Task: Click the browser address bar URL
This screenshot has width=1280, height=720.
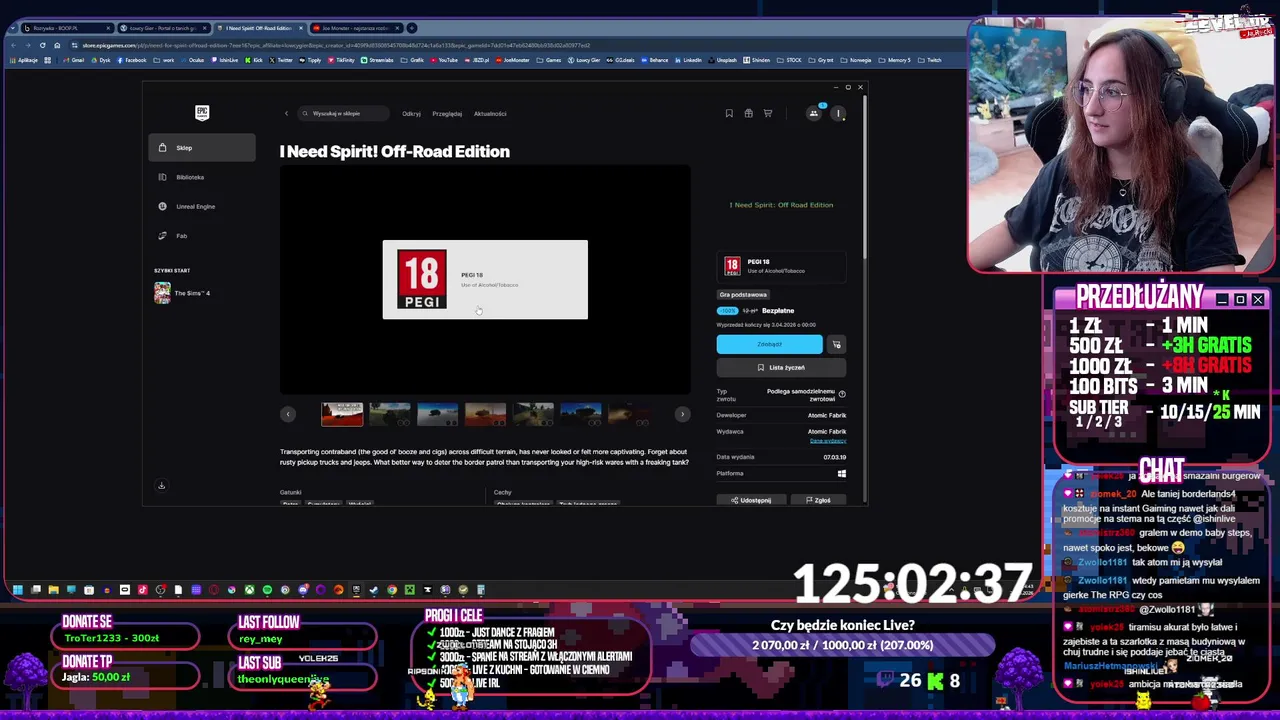Action: (335, 45)
